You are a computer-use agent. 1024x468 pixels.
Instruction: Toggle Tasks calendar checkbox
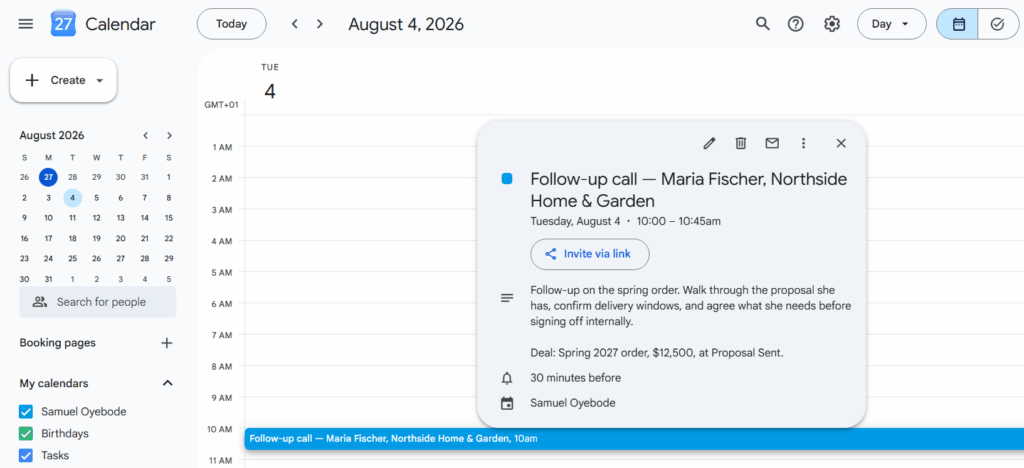tap(26, 456)
